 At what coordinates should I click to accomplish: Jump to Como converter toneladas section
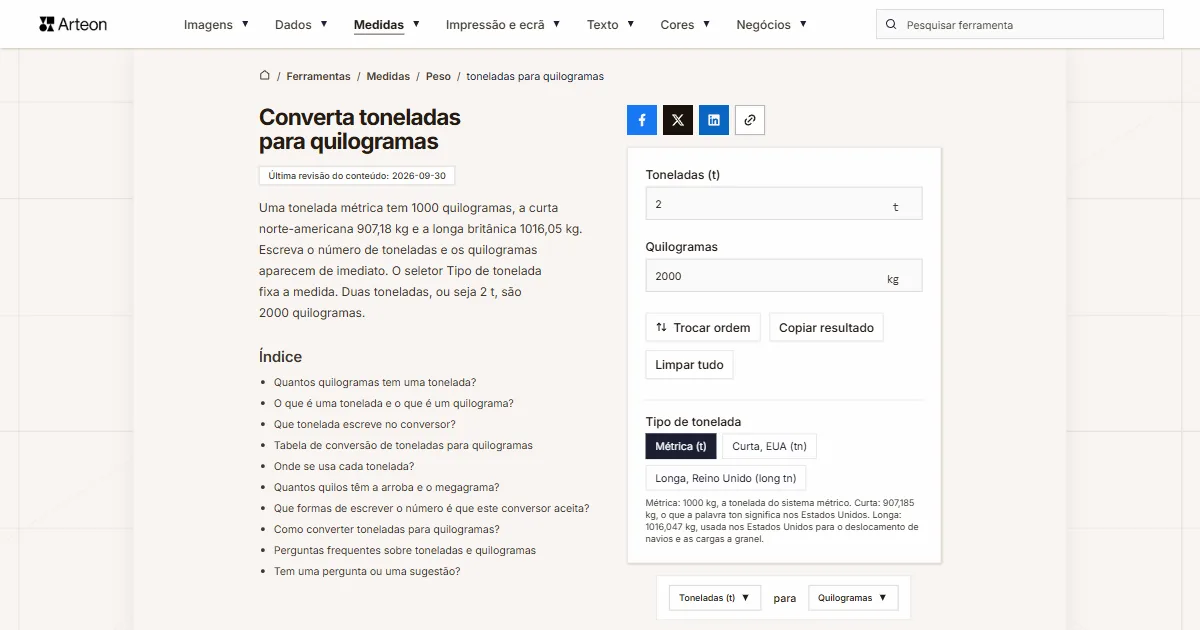(387, 529)
